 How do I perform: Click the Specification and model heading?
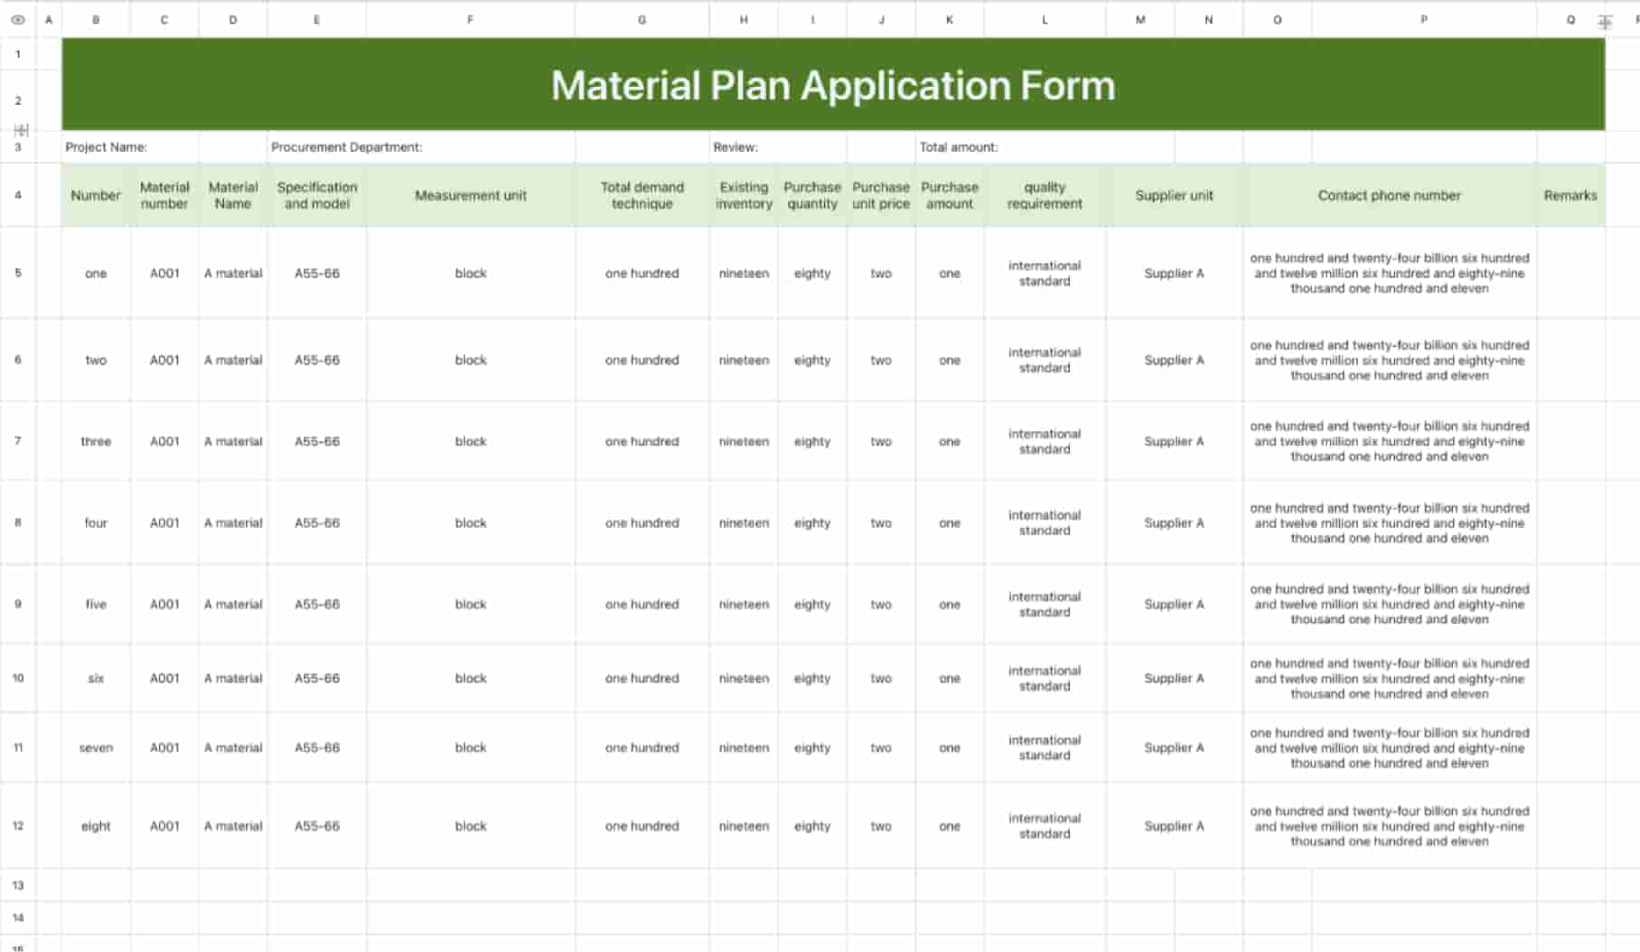(317, 195)
